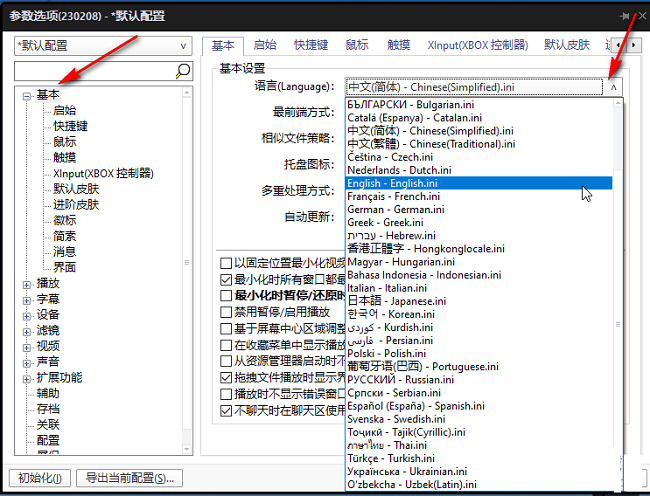Click the pin icon in title bar
Viewport: 650px width, 496px height.
pyautogui.click(x=625, y=16)
